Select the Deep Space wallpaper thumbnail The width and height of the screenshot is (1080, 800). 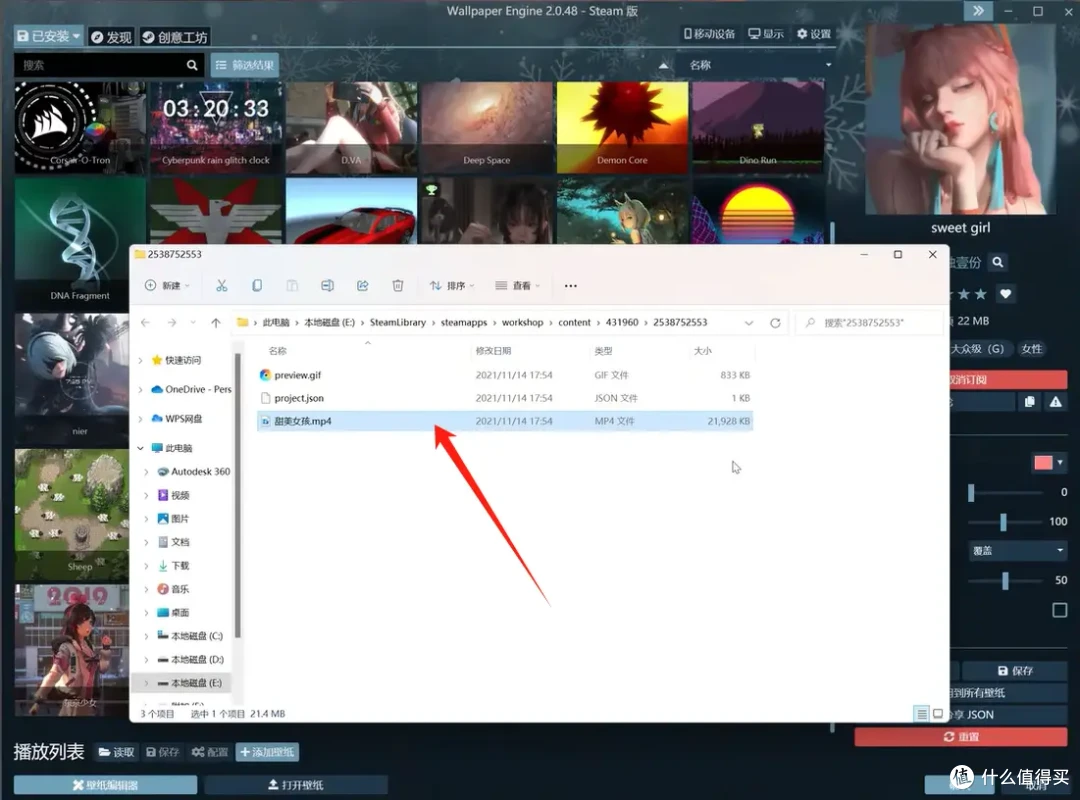[486, 127]
